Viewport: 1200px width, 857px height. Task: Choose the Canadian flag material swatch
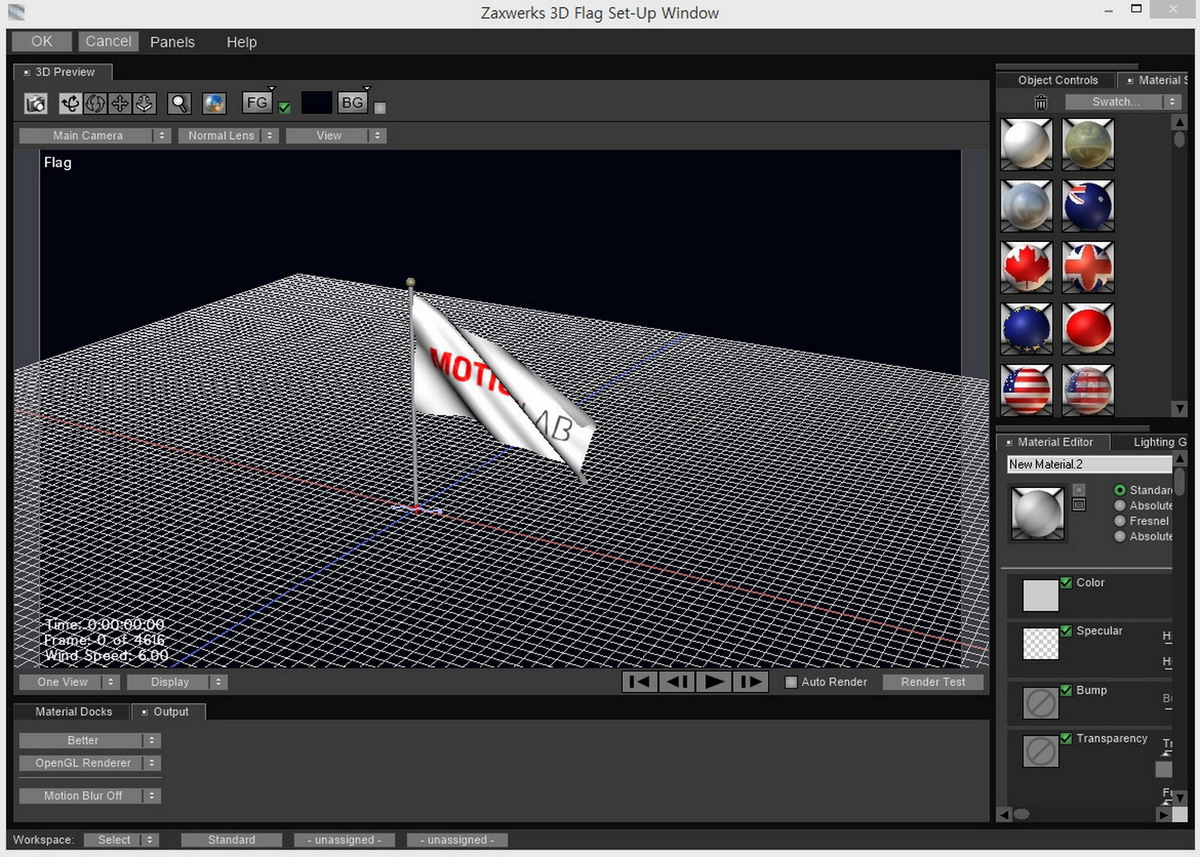[x=1027, y=267]
